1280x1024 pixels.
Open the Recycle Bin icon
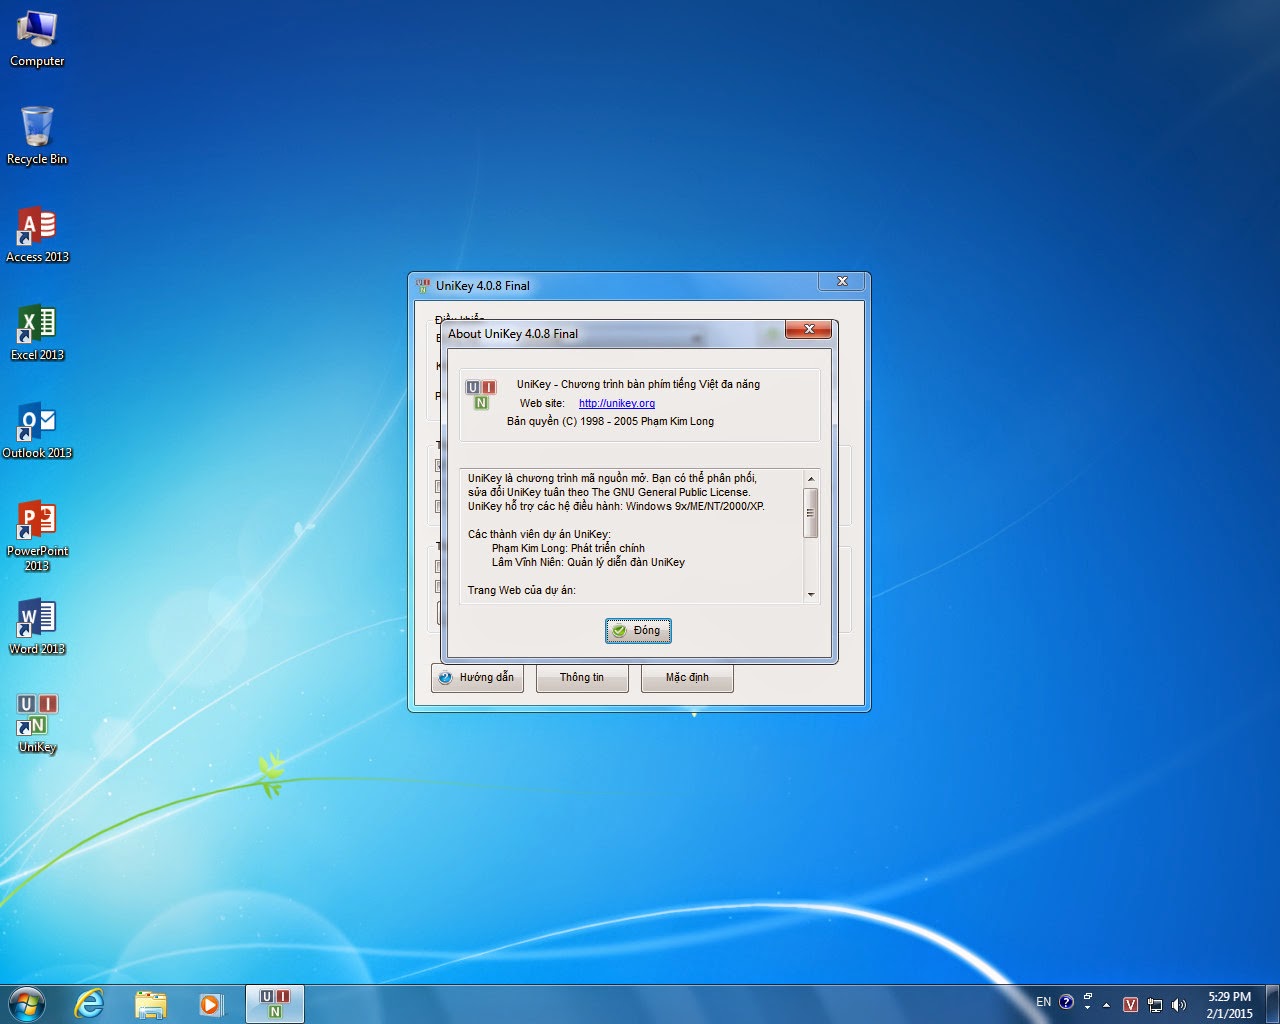click(37, 136)
